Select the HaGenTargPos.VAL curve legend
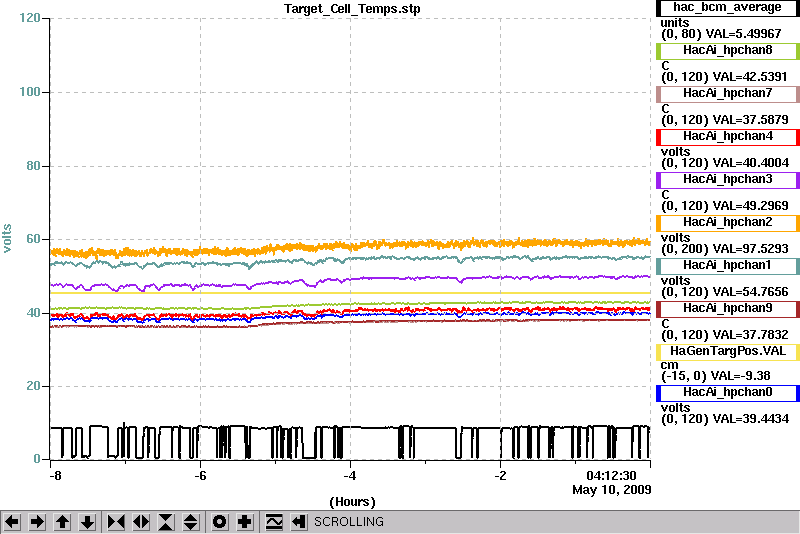 pyautogui.click(x=728, y=351)
